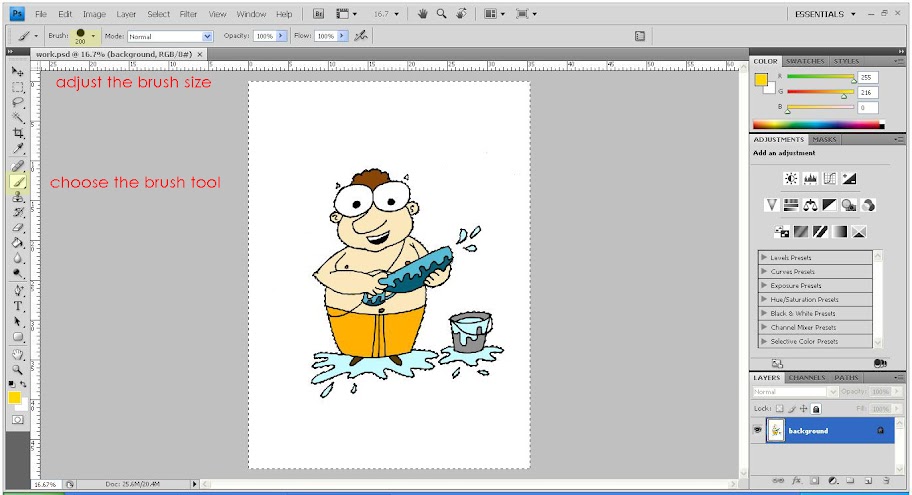
Task: Select the Dodge tool
Action: 18,273
